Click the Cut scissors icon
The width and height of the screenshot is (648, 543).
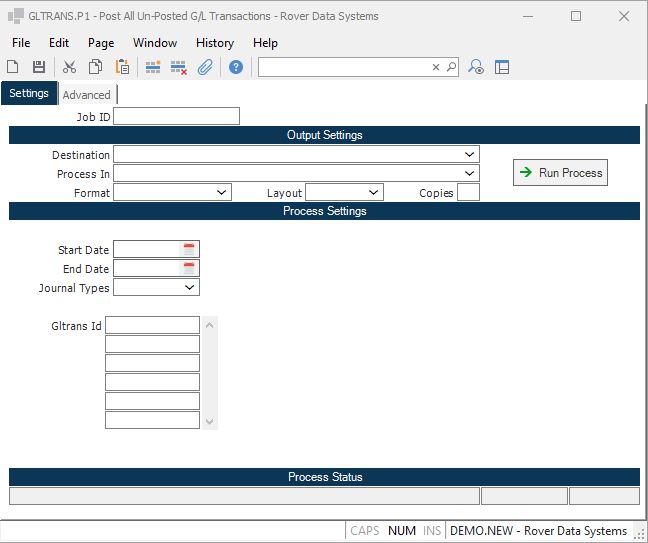(x=69, y=67)
